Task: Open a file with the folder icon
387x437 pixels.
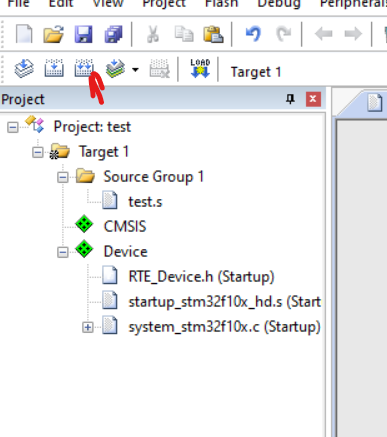Action: [x=53, y=34]
